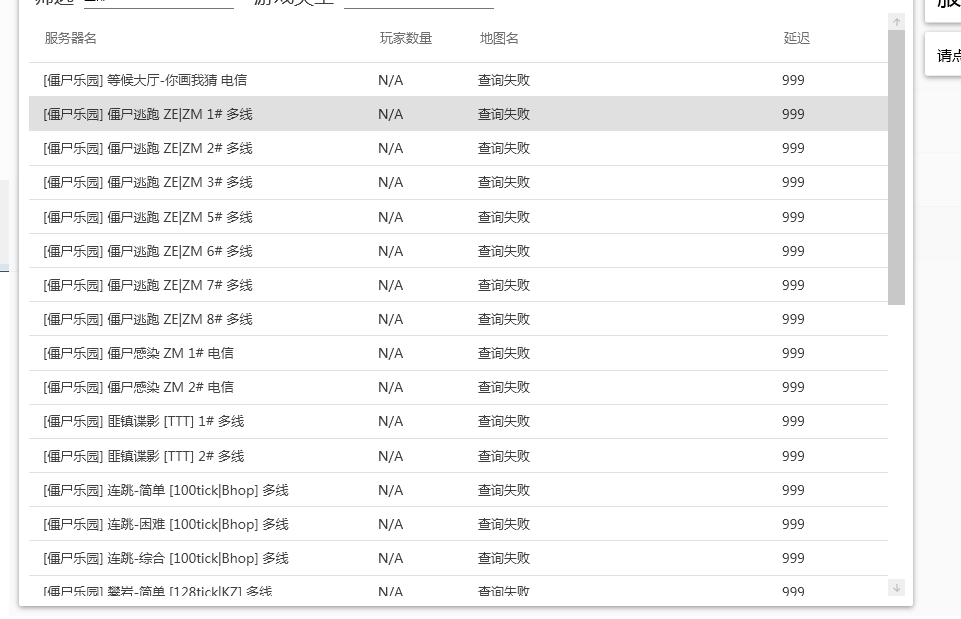Viewport: 961px width, 619px height.
Task: Click the scroll up arrow icon
Action: pyautogui.click(x=896, y=22)
